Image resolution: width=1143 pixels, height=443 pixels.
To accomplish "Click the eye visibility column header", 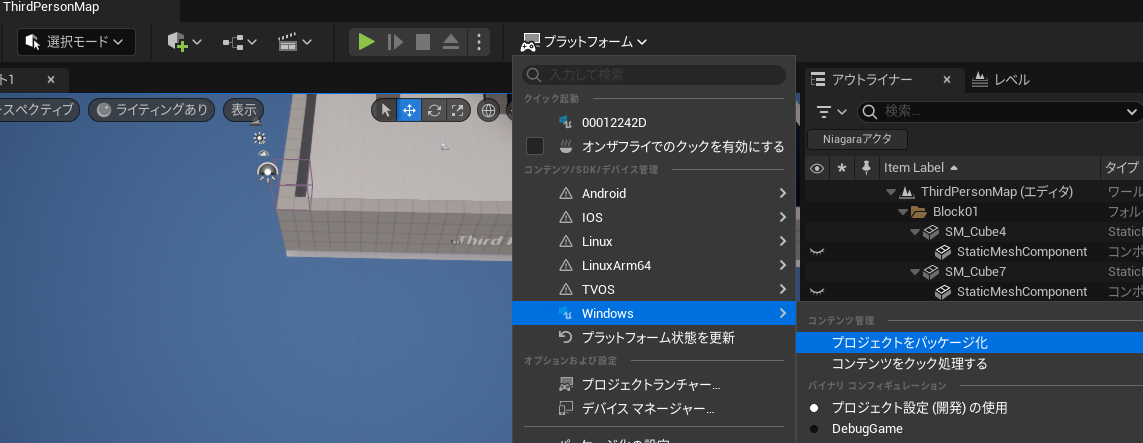I will (817, 168).
